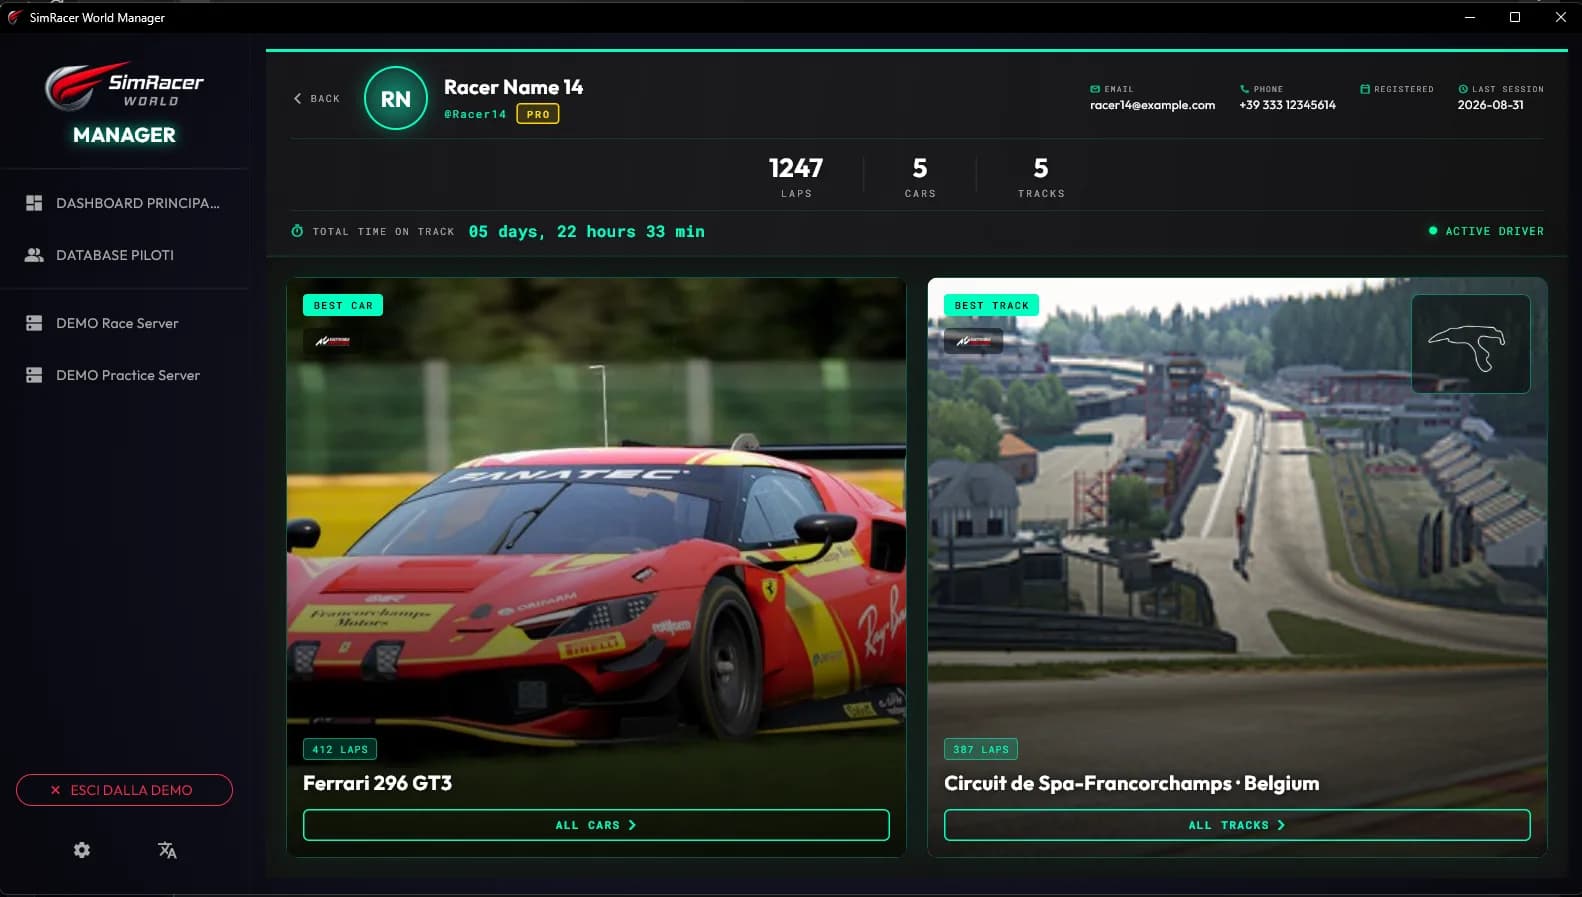The width and height of the screenshot is (1582, 897).
Task: Click the Last Session clock icon
Action: point(1463,89)
